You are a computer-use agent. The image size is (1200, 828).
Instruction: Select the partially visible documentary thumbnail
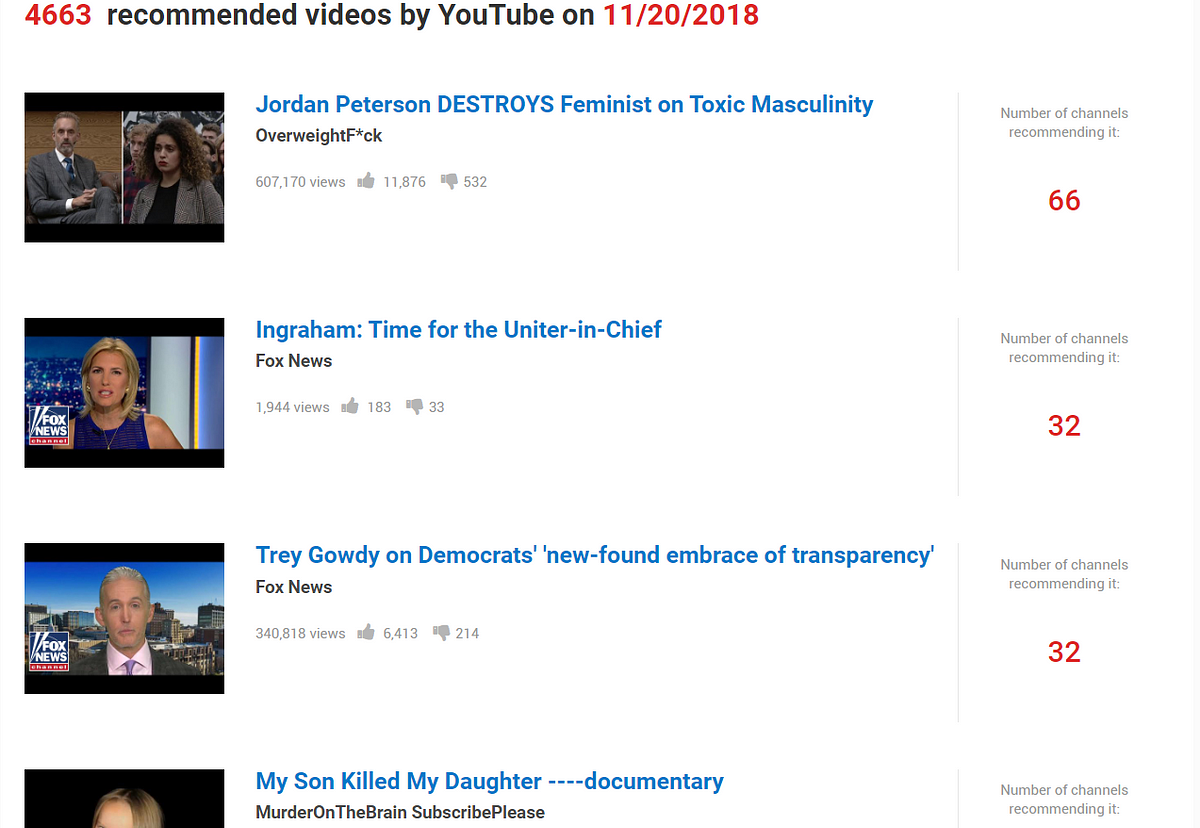tap(124, 798)
